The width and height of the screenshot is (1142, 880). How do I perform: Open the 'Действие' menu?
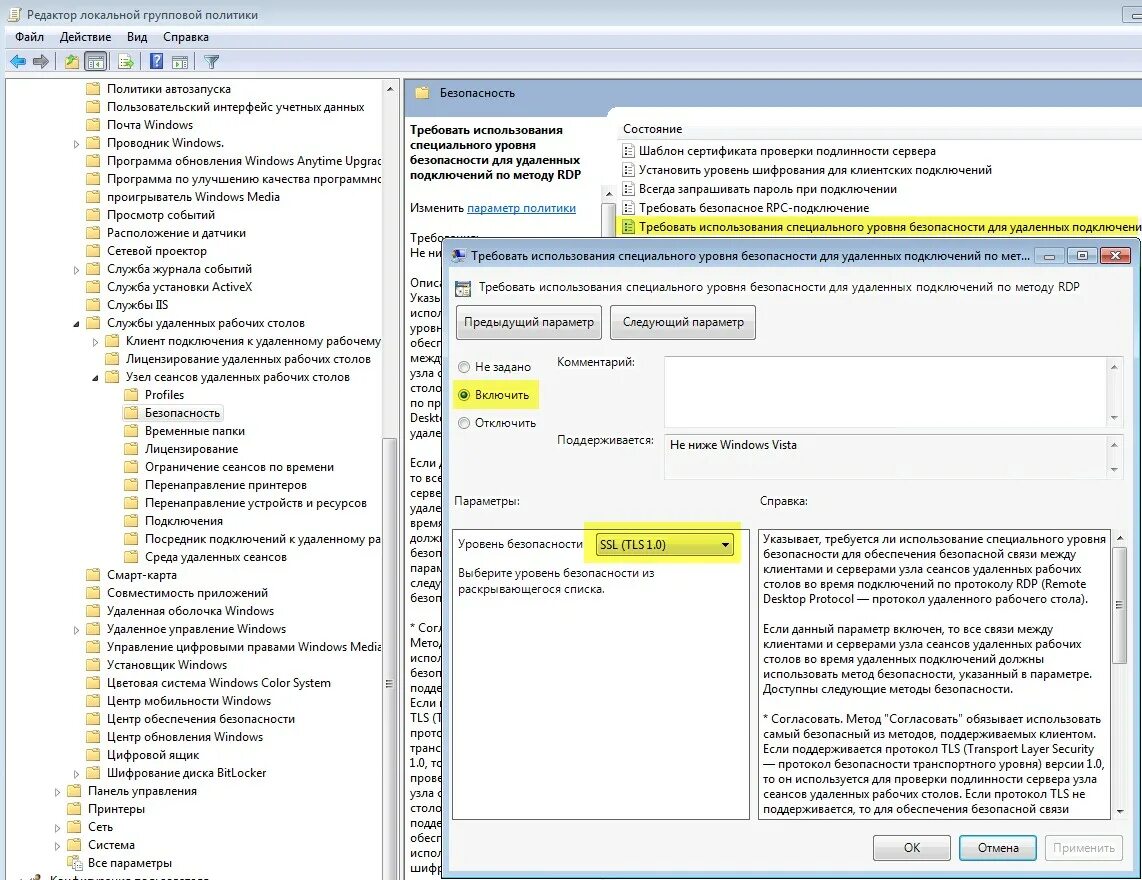[85, 36]
